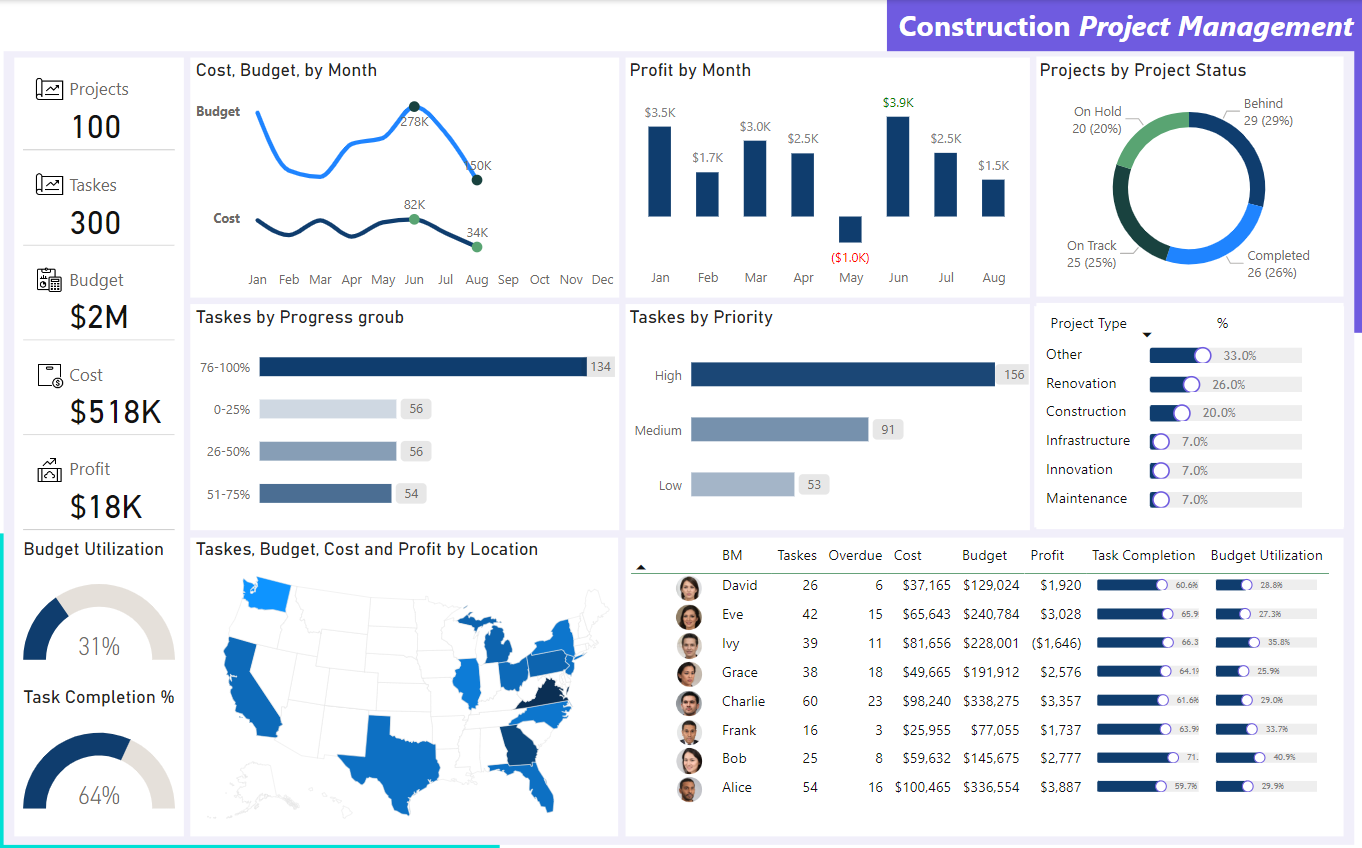1362x848 pixels.
Task: Click the Taskes KPI card icon
Action: [x=49, y=185]
